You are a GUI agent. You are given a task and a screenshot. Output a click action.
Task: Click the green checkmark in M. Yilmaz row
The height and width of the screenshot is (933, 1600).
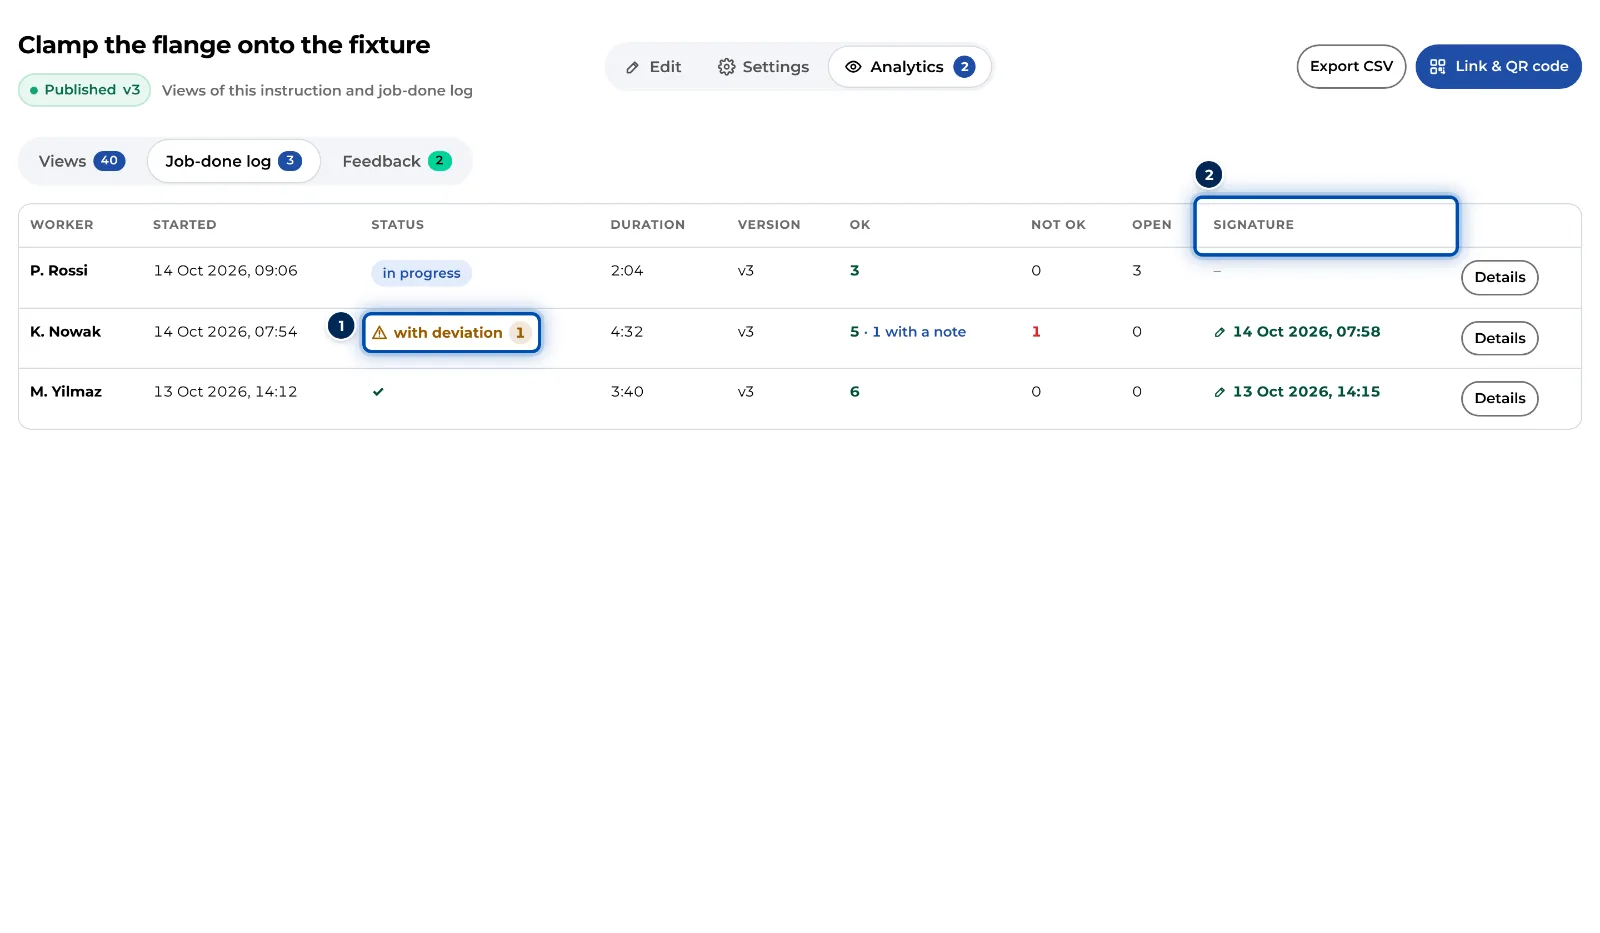(x=378, y=392)
